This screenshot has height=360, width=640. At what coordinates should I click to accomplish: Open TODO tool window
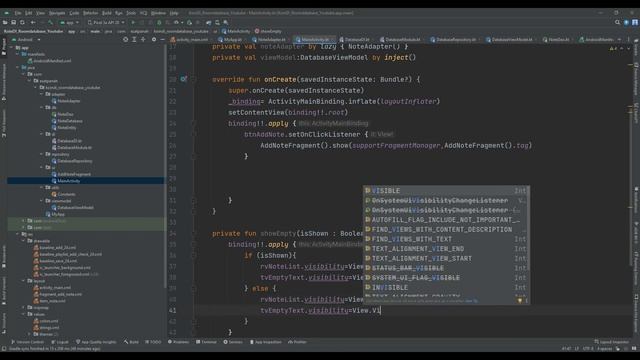coord(153,342)
